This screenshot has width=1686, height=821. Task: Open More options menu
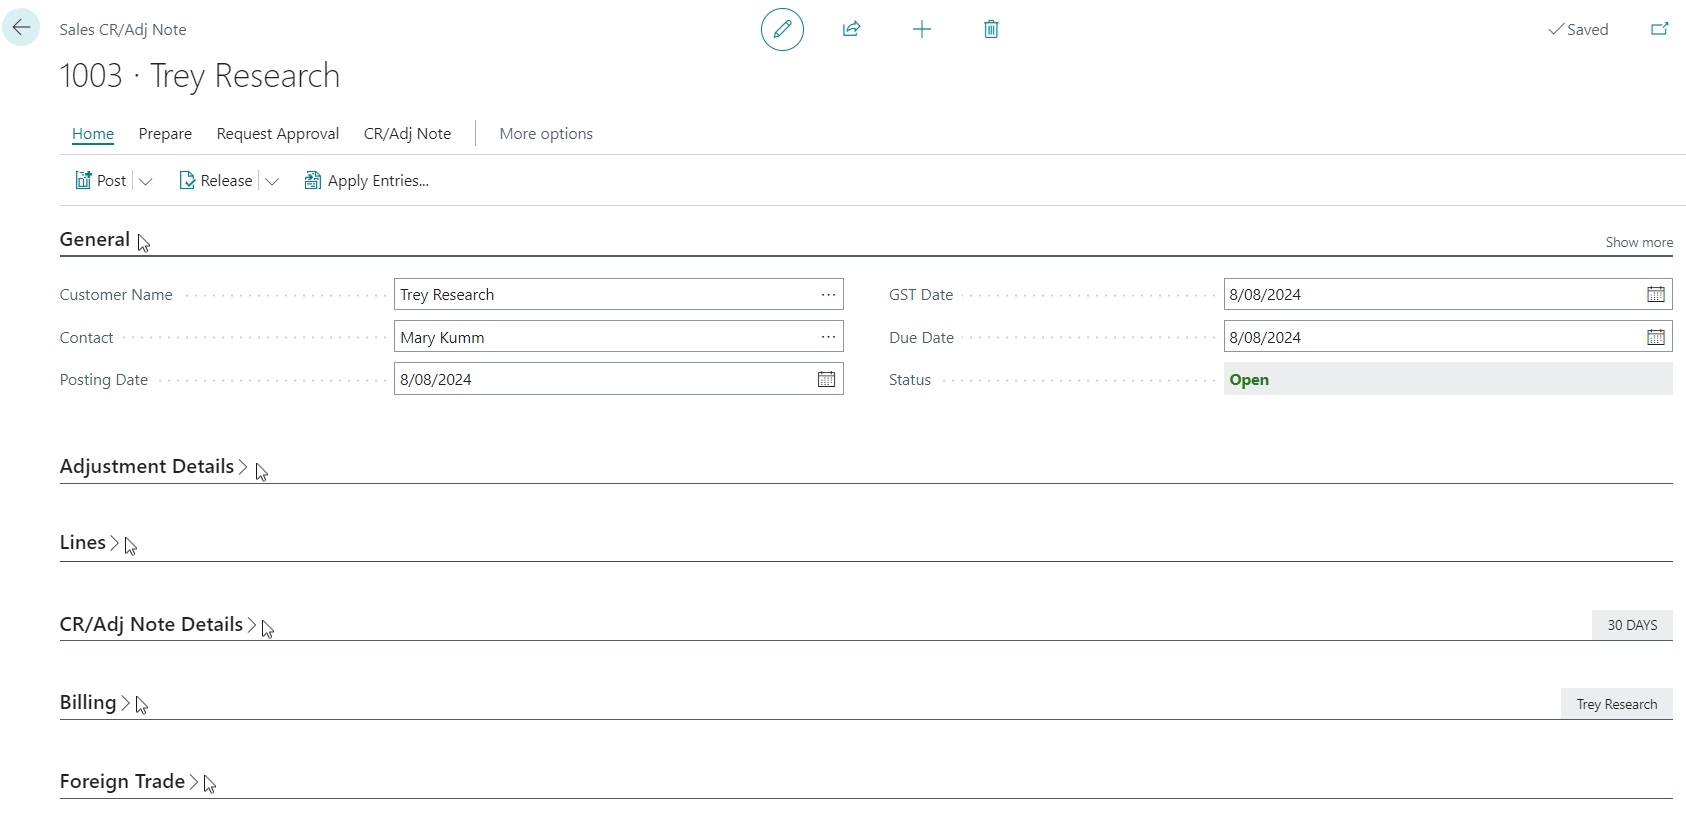point(546,134)
